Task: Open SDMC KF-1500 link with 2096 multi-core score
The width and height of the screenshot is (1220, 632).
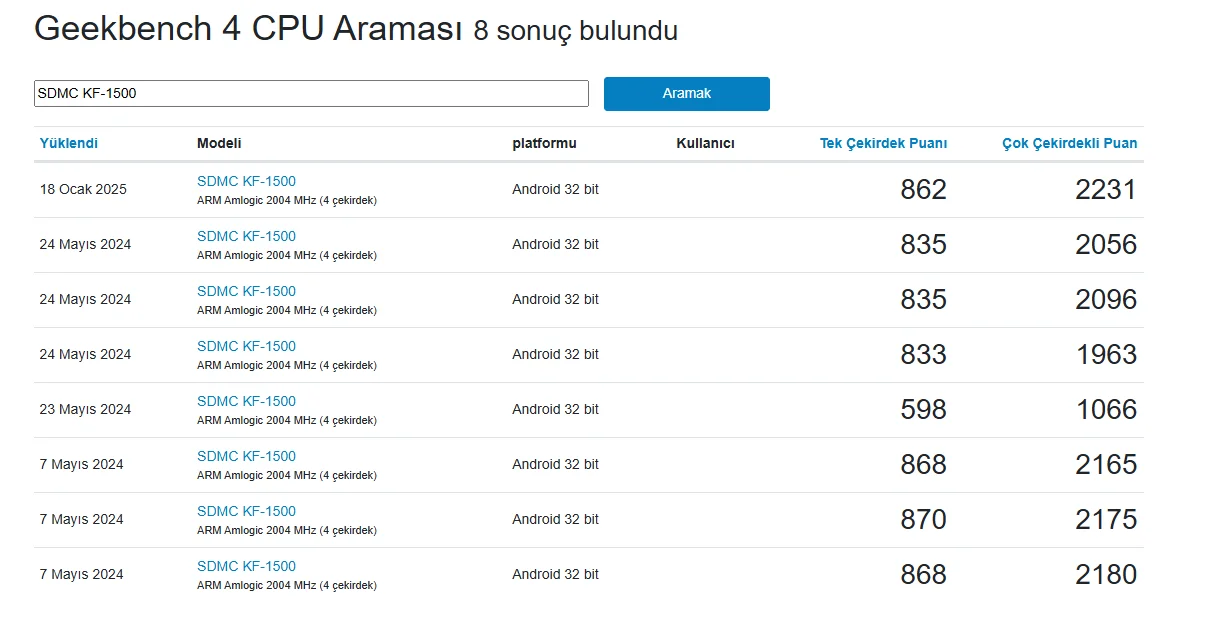Action: pyautogui.click(x=246, y=291)
